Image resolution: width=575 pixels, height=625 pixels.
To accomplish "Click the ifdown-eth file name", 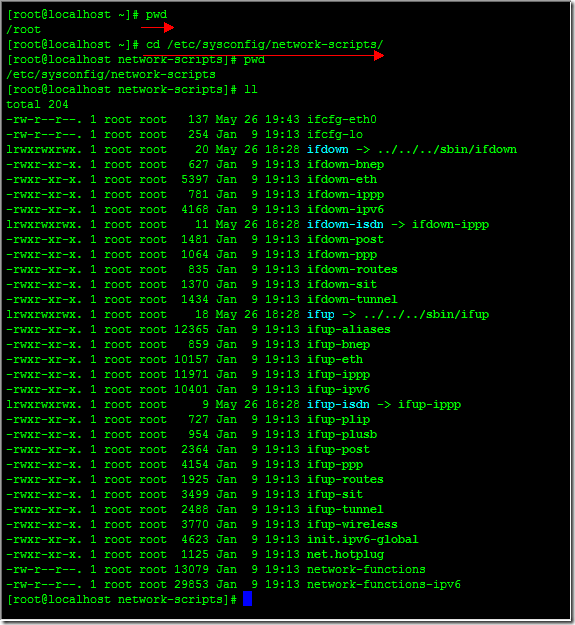I will coord(341,180).
